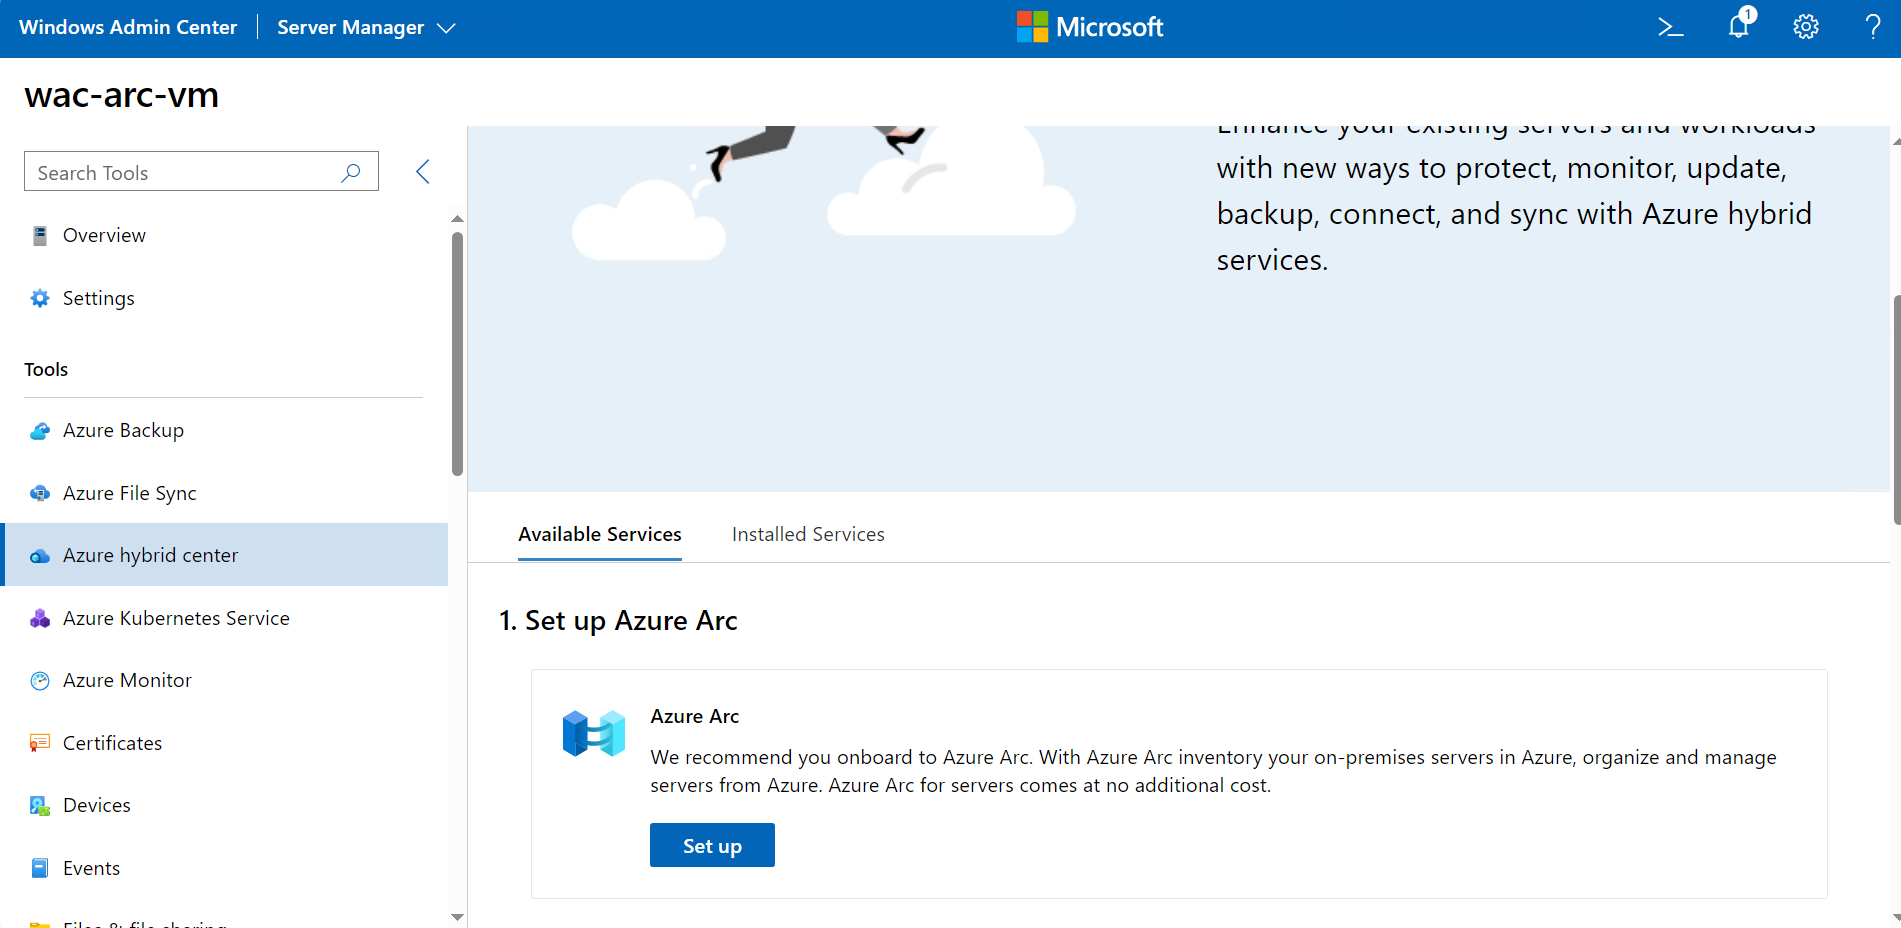Click the Microsoft logo
Viewport: 1901px width, 928px height.
[x=1090, y=27]
